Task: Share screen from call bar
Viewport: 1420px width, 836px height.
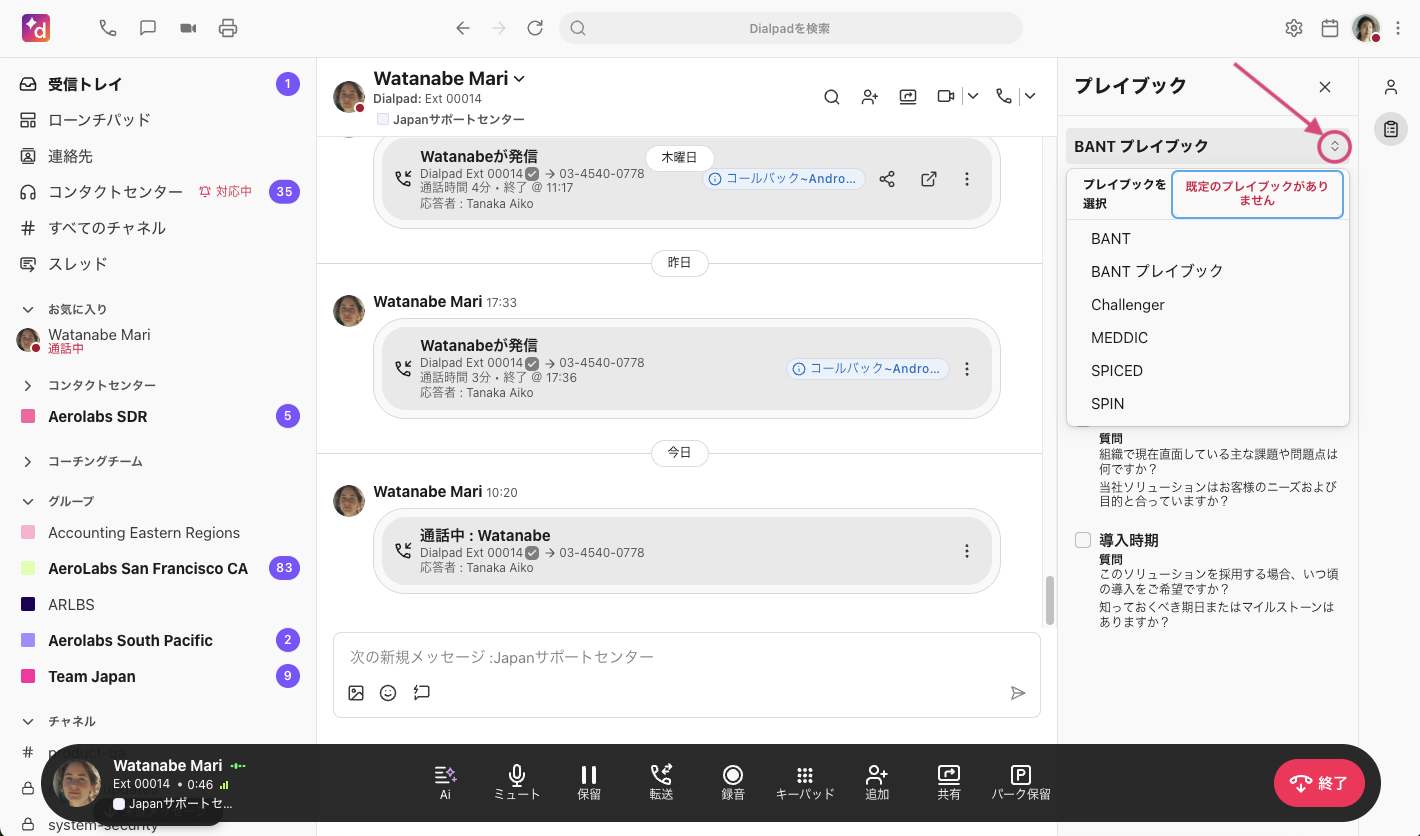Action: [948, 782]
